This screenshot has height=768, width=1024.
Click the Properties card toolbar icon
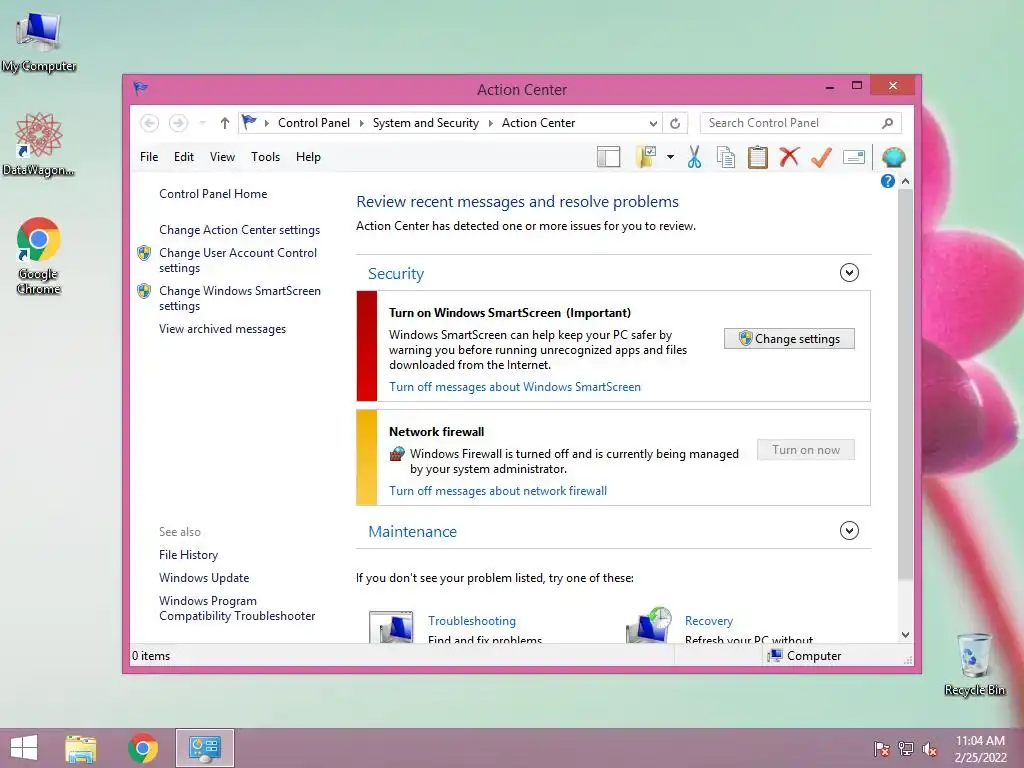[x=854, y=157]
